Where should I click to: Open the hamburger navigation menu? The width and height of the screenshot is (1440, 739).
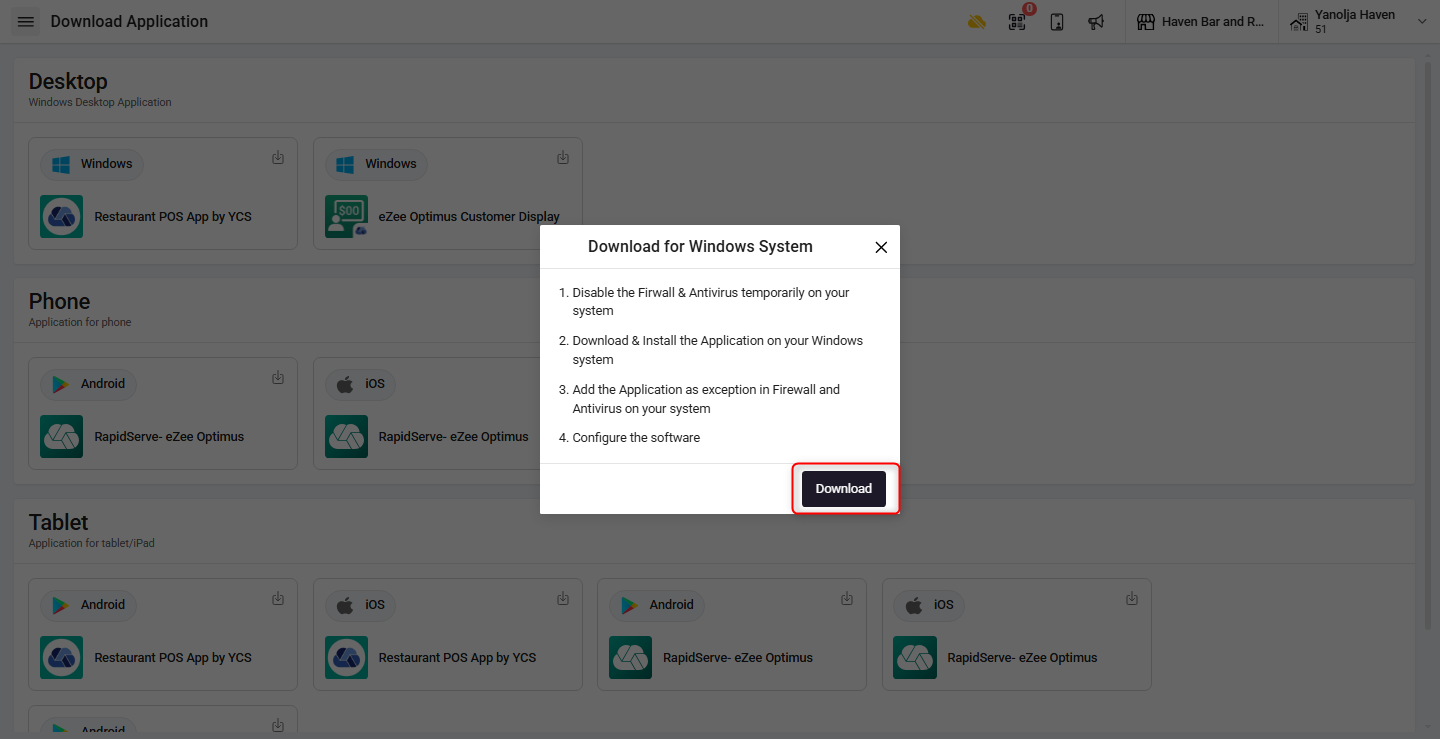tap(26, 22)
